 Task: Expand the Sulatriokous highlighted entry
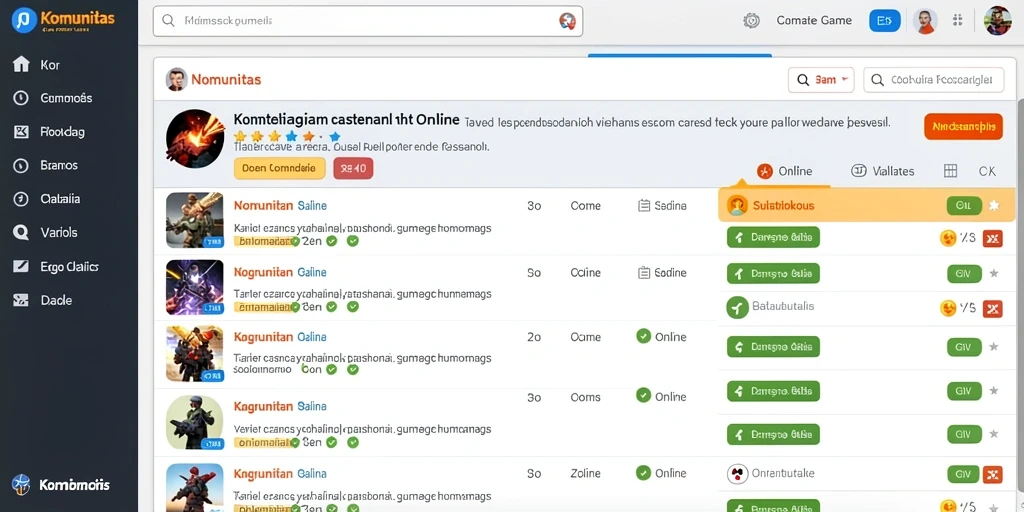[866, 206]
